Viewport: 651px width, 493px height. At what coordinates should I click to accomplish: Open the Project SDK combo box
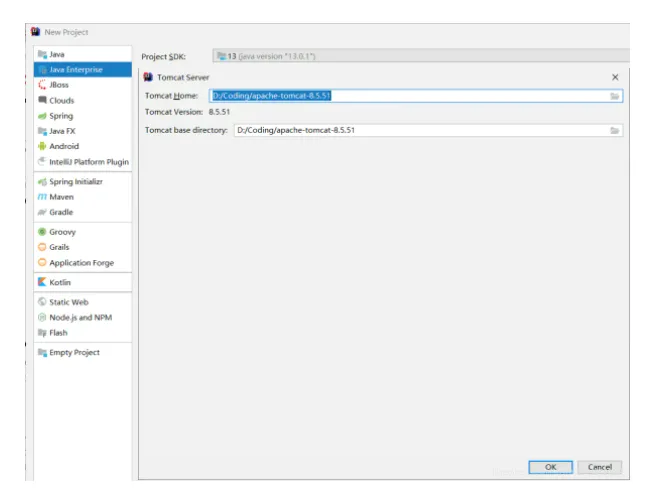[421, 56]
